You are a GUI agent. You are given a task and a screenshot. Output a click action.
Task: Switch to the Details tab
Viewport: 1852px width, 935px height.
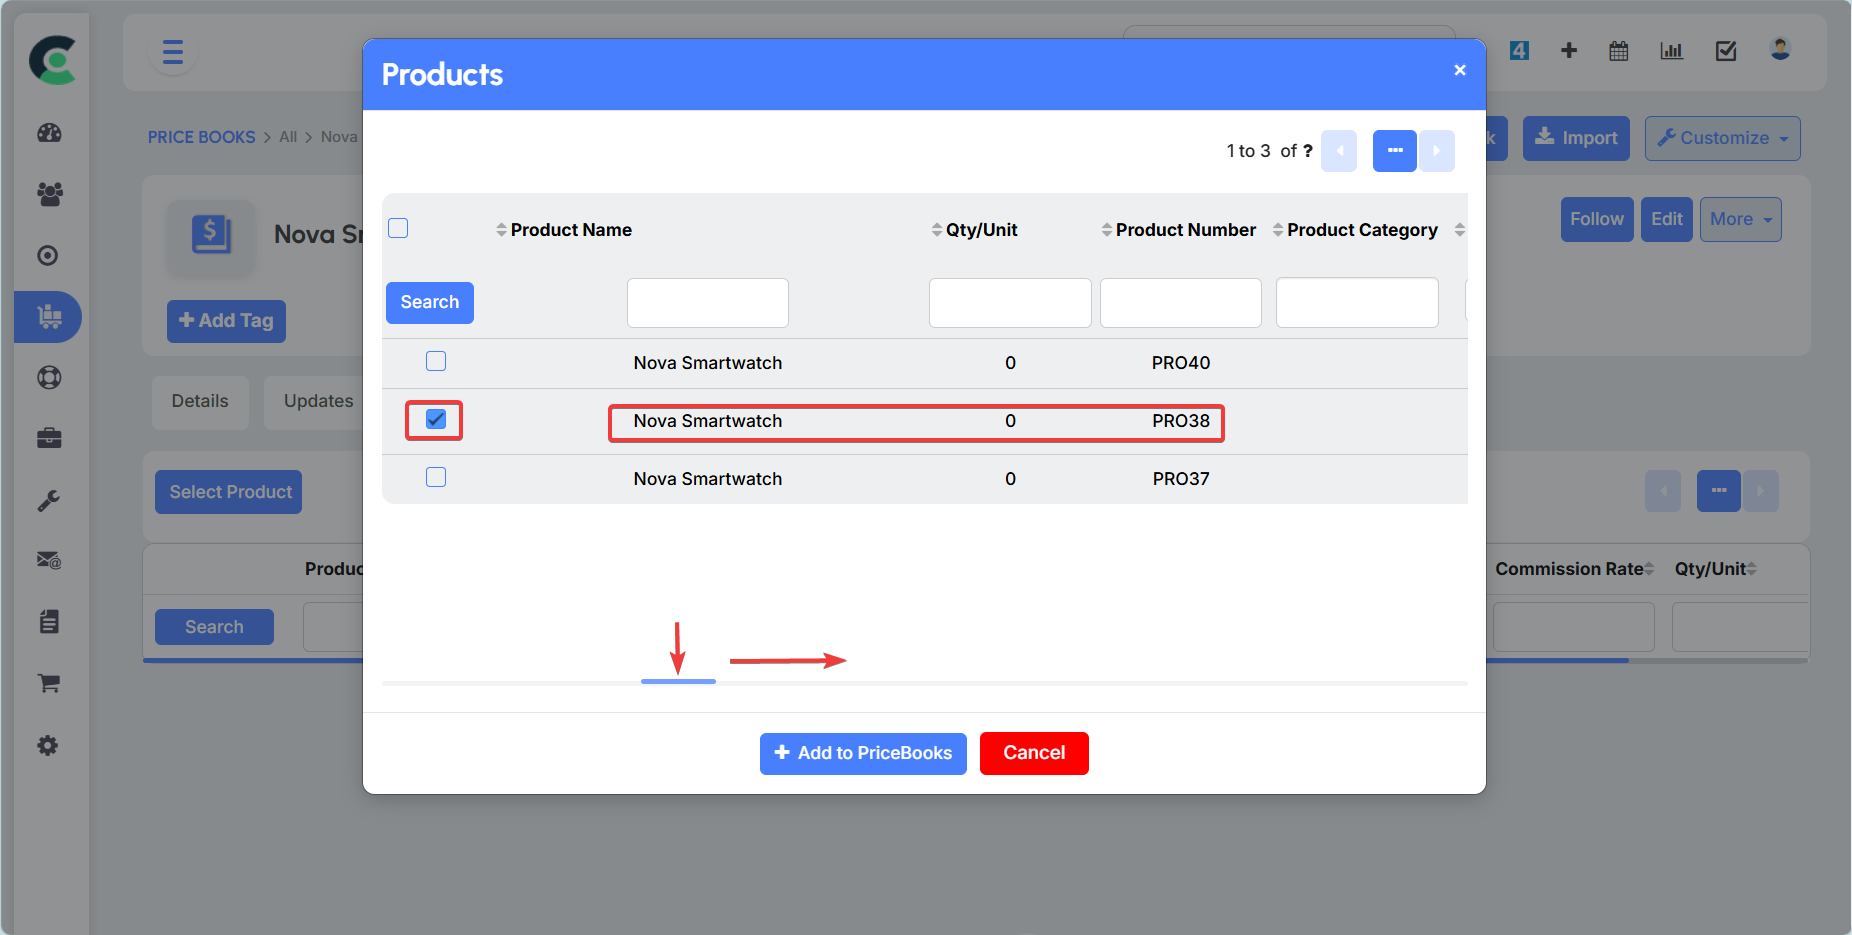coord(200,401)
